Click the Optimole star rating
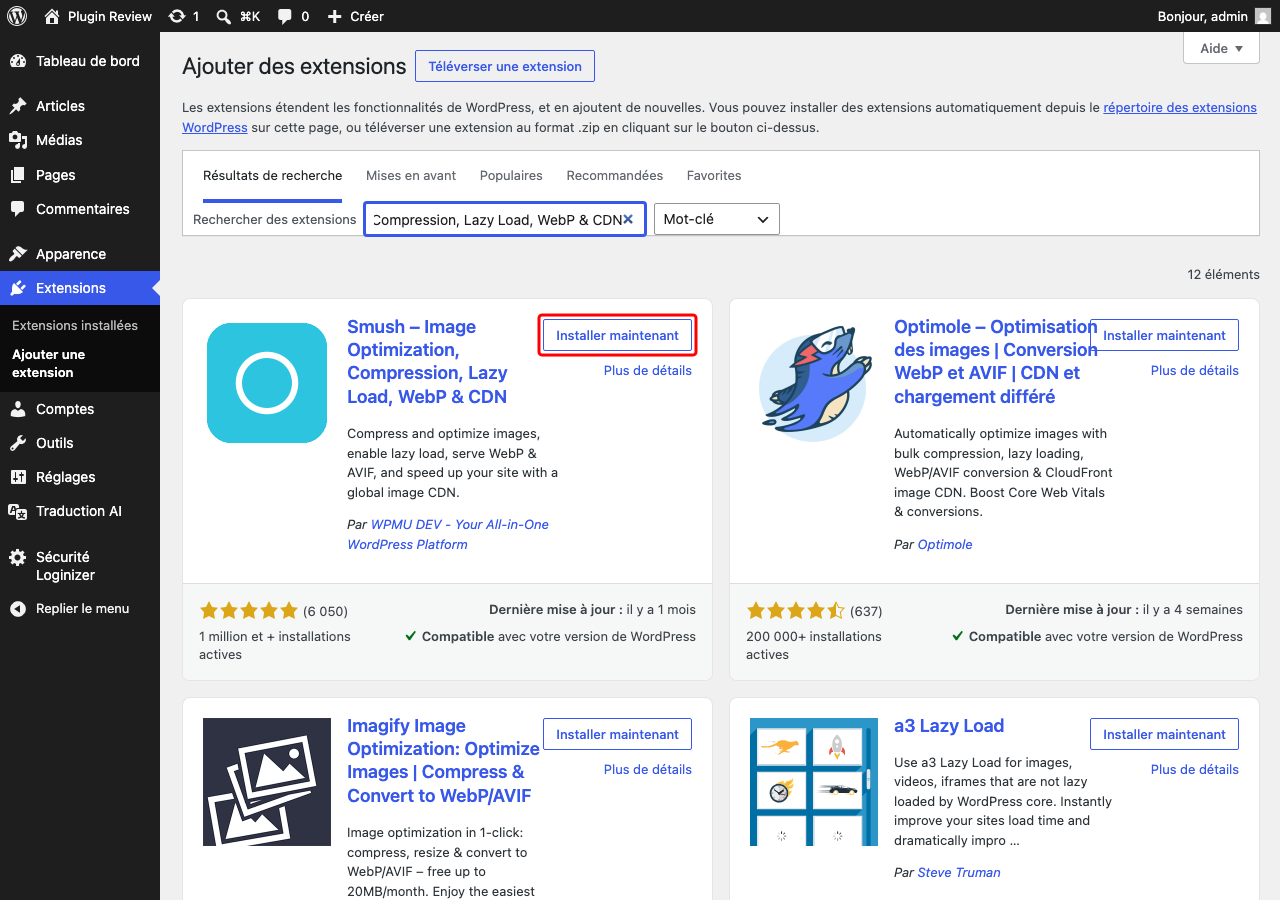This screenshot has width=1280, height=900. click(x=795, y=611)
